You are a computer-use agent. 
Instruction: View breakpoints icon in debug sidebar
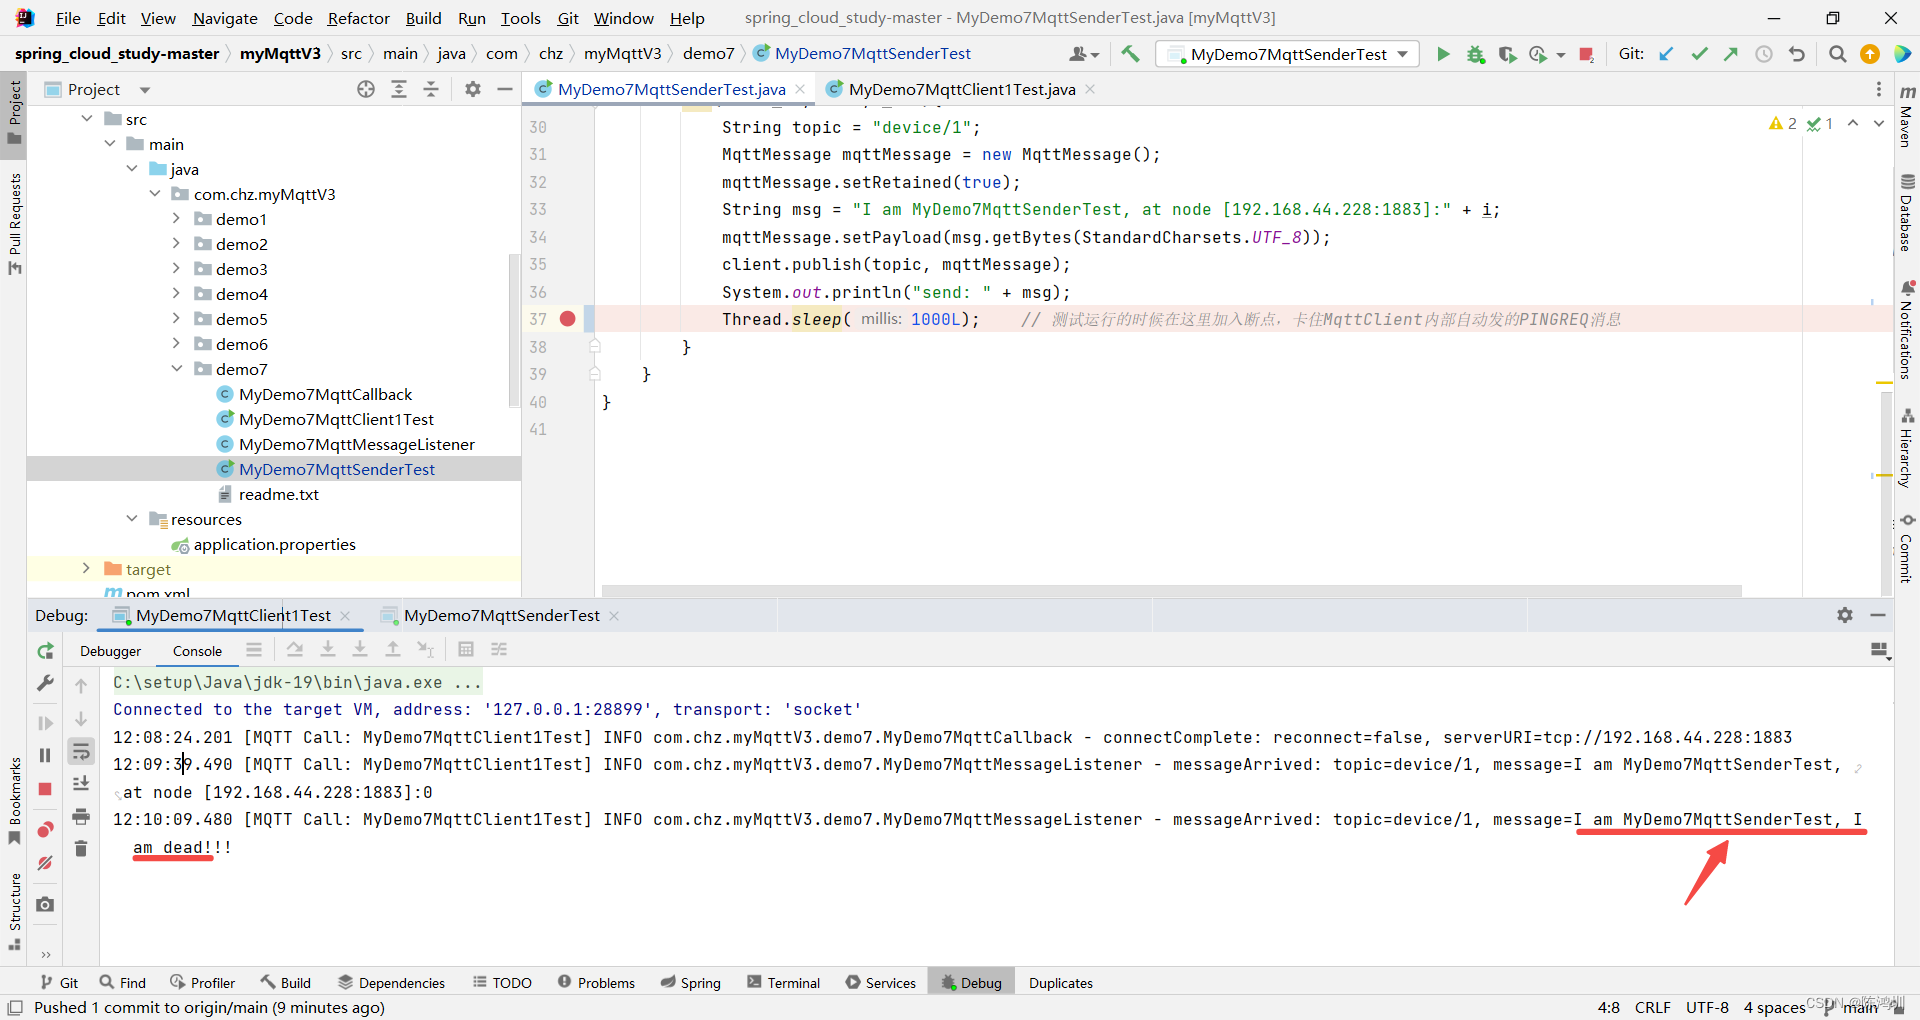click(x=45, y=830)
